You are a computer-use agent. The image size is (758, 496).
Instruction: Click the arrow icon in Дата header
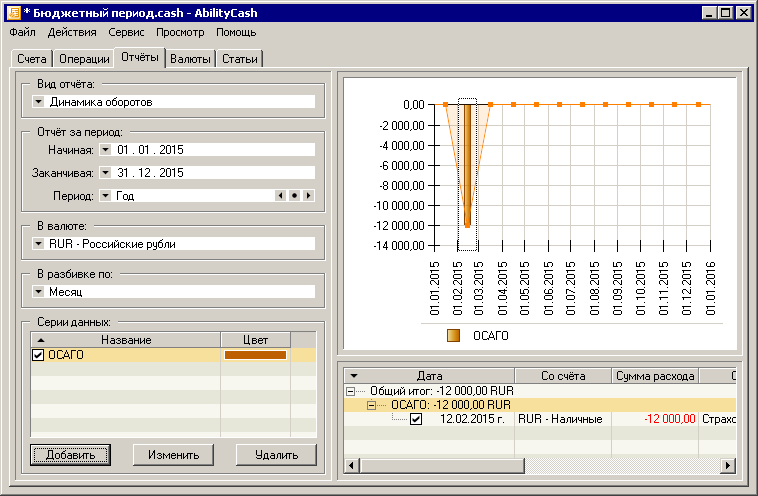pos(353,375)
